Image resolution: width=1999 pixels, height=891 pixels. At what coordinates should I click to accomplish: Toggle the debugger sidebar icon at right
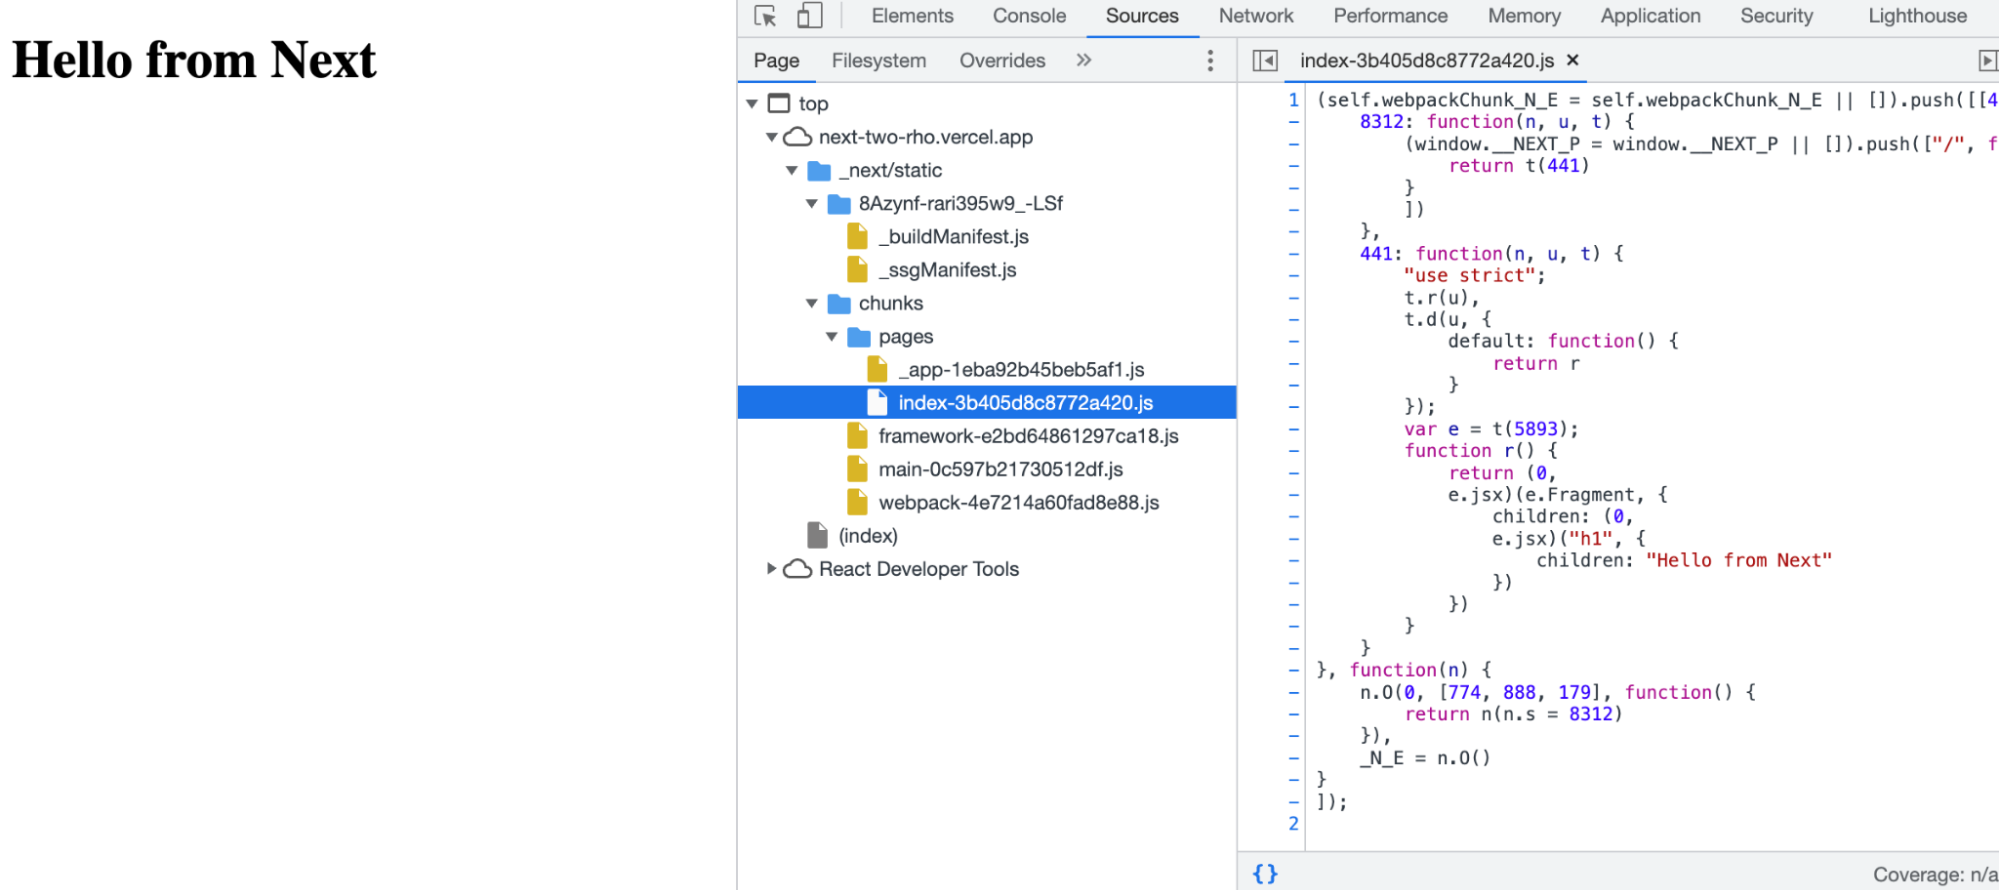pyautogui.click(x=1987, y=61)
